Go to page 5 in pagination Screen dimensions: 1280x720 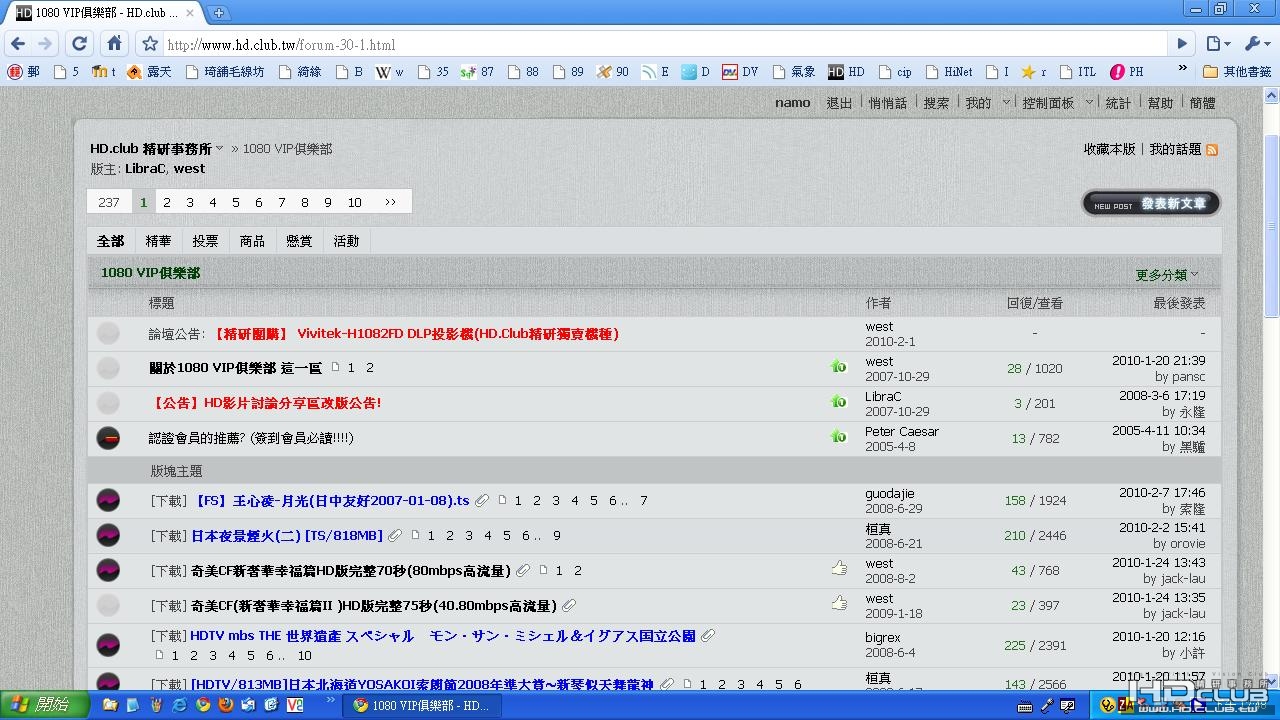(x=236, y=202)
